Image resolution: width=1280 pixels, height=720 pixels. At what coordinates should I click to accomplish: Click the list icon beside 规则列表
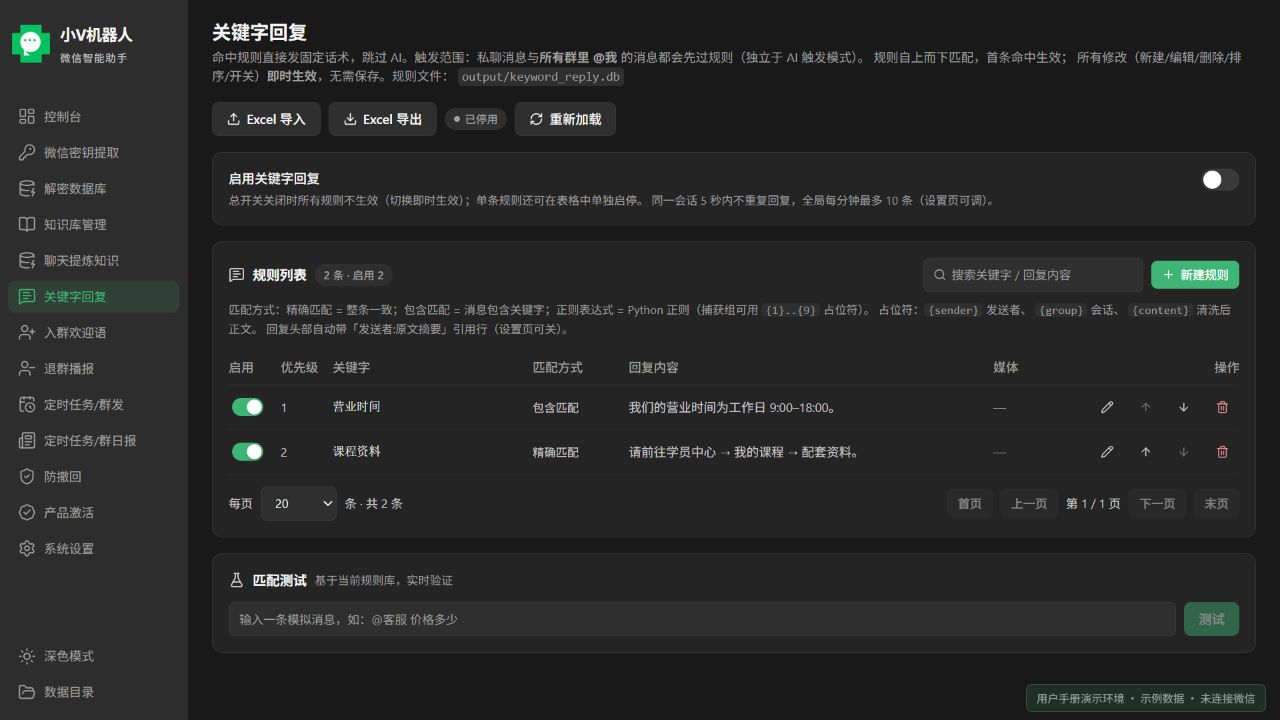[x=237, y=275]
